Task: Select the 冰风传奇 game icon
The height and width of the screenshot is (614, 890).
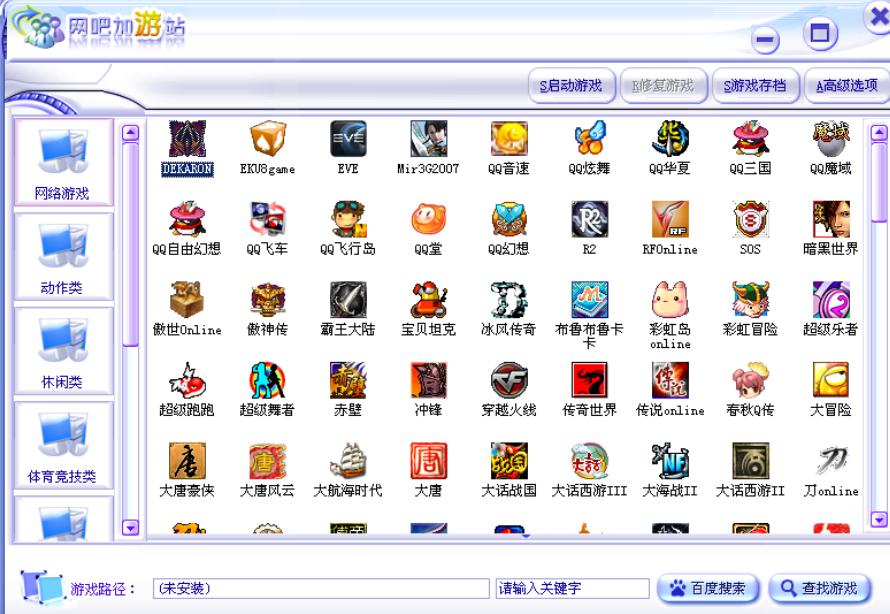Action: [509, 300]
